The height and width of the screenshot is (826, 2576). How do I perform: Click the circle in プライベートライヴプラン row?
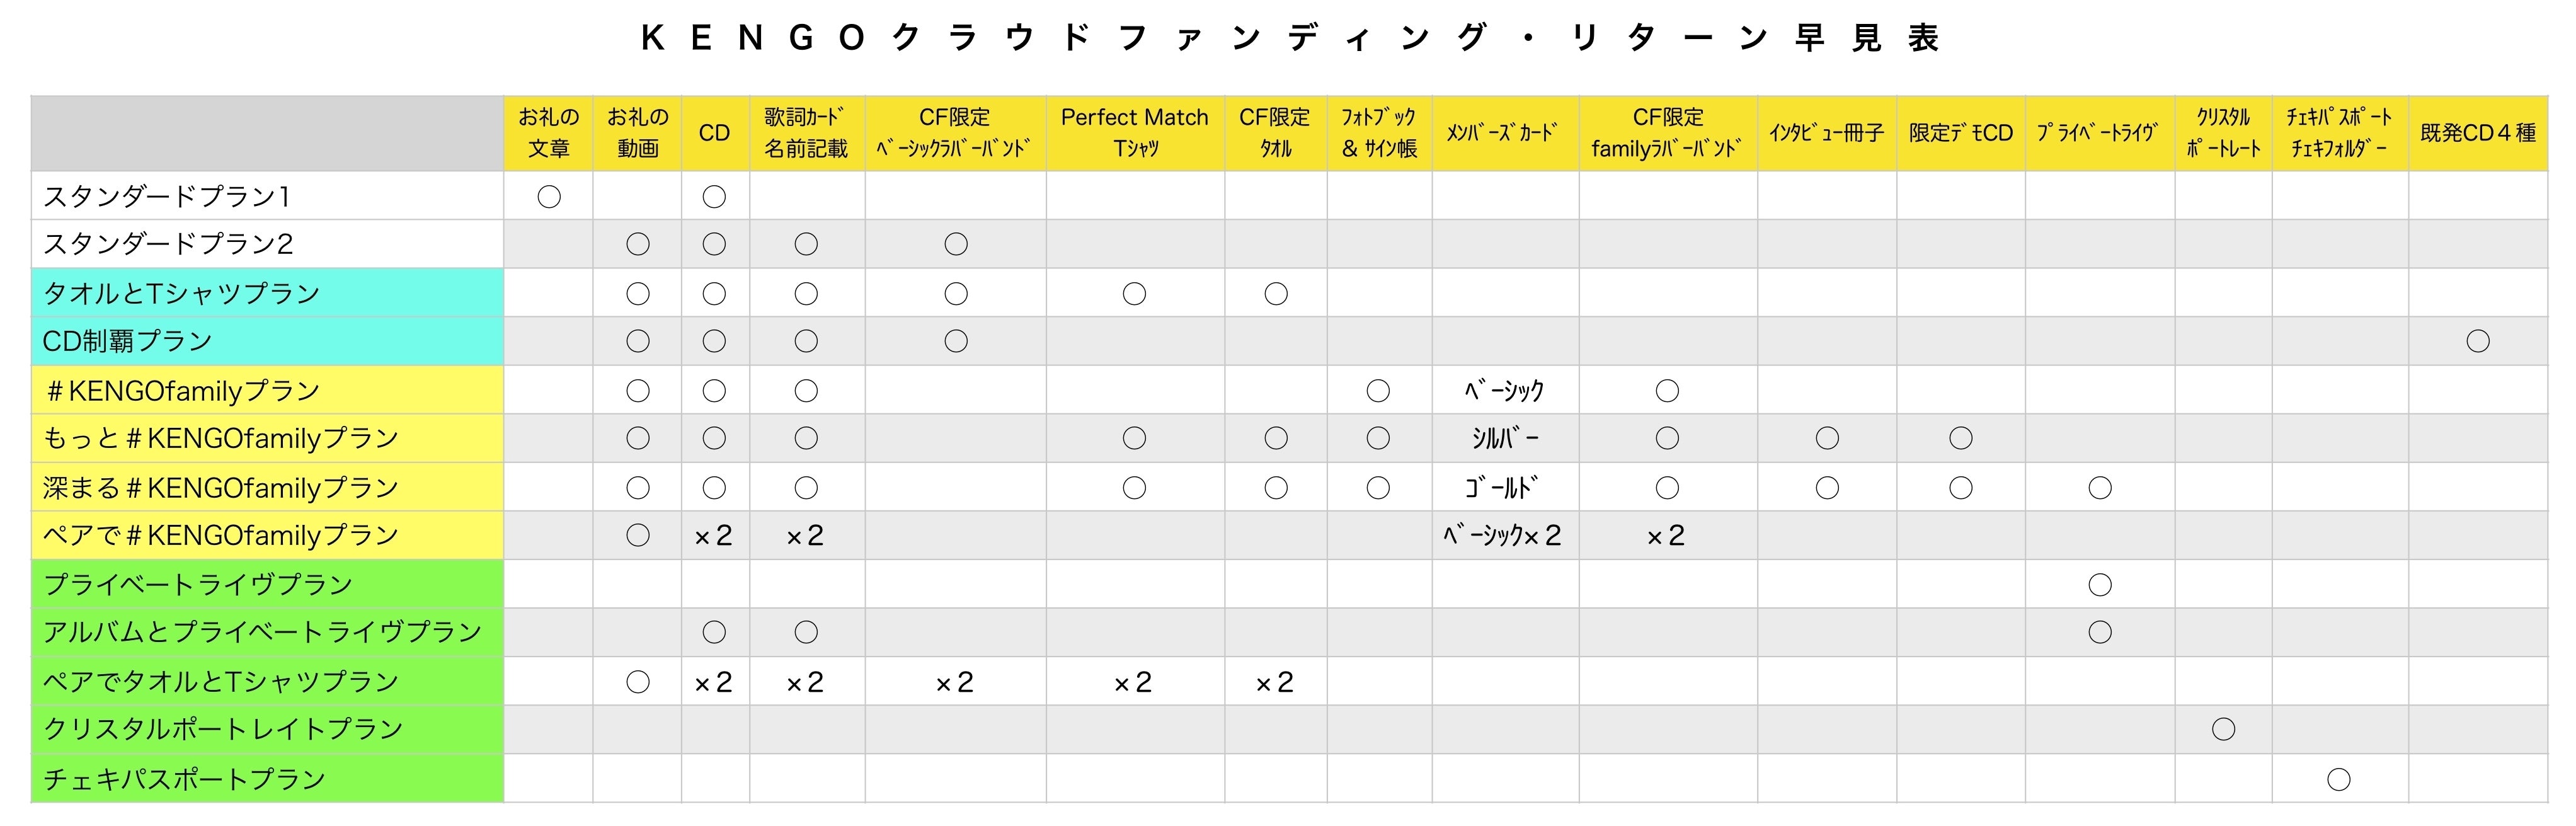tap(2100, 584)
